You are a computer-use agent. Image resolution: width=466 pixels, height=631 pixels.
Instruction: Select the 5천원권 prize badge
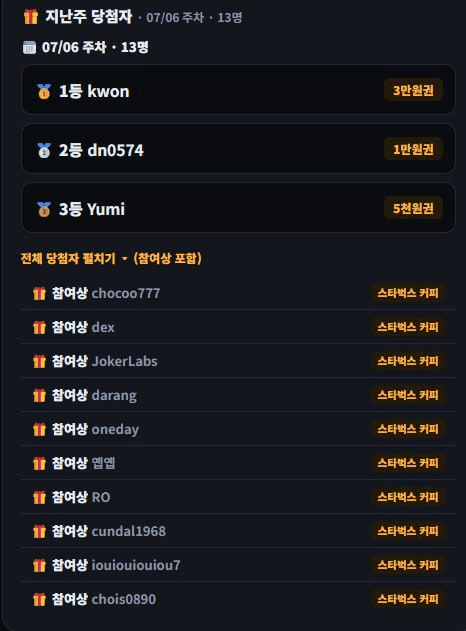[x=413, y=208]
